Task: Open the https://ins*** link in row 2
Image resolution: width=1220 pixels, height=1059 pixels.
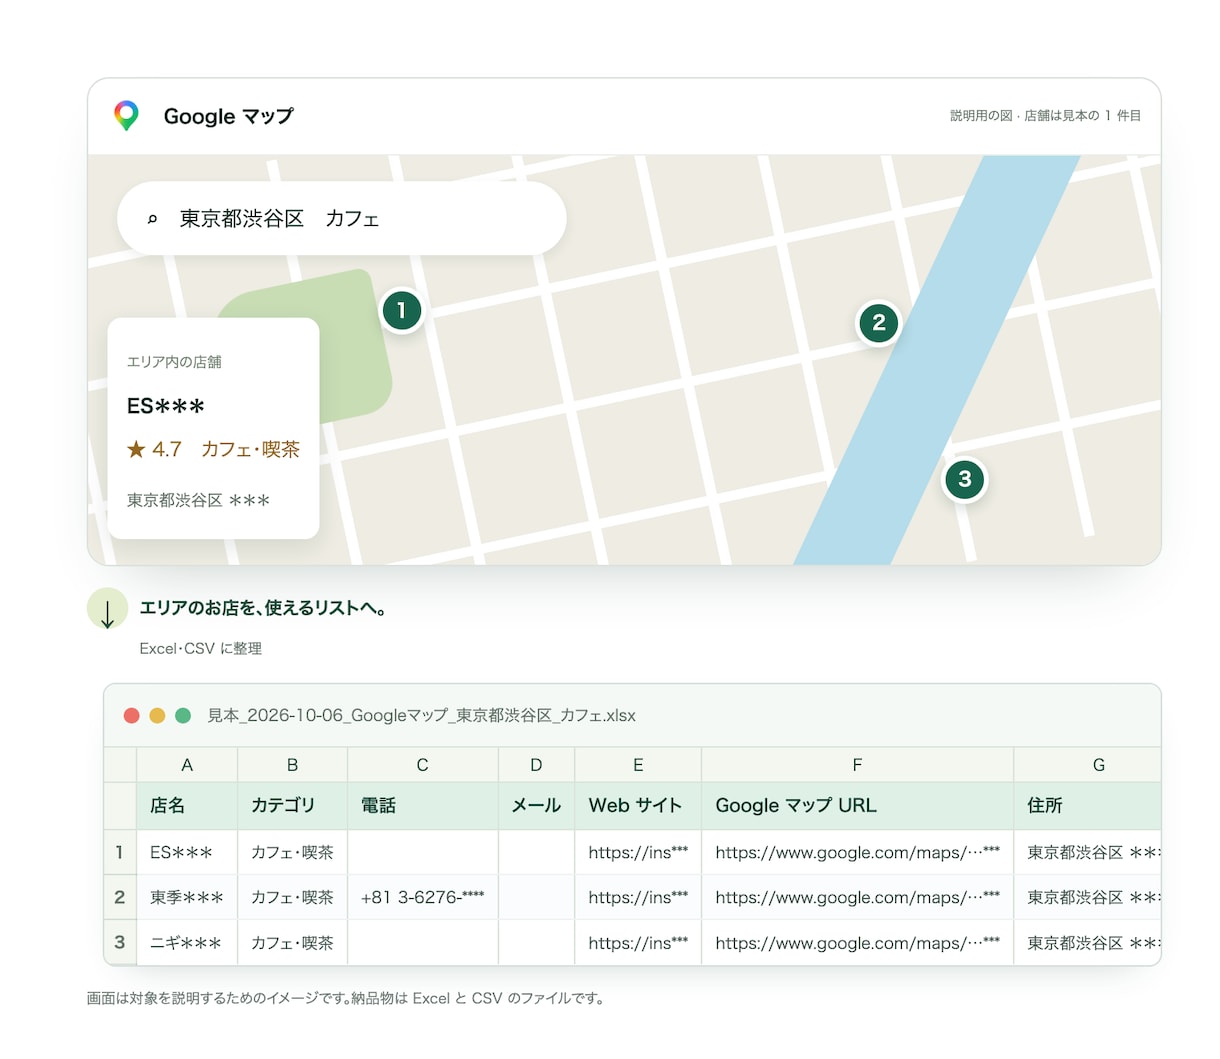Action: coord(638,897)
